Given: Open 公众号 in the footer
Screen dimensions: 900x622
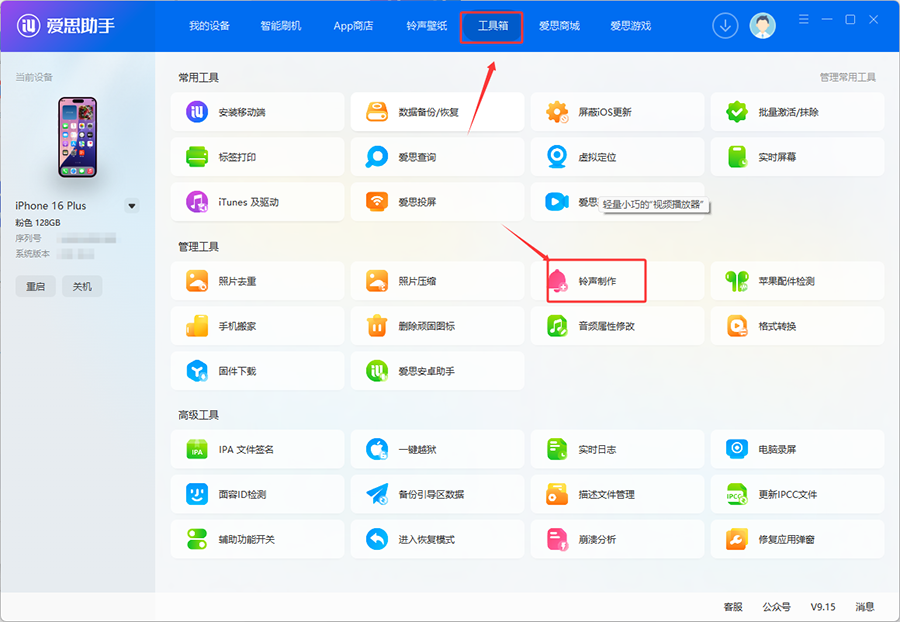Looking at the screenshot, I should pos(776,607).
